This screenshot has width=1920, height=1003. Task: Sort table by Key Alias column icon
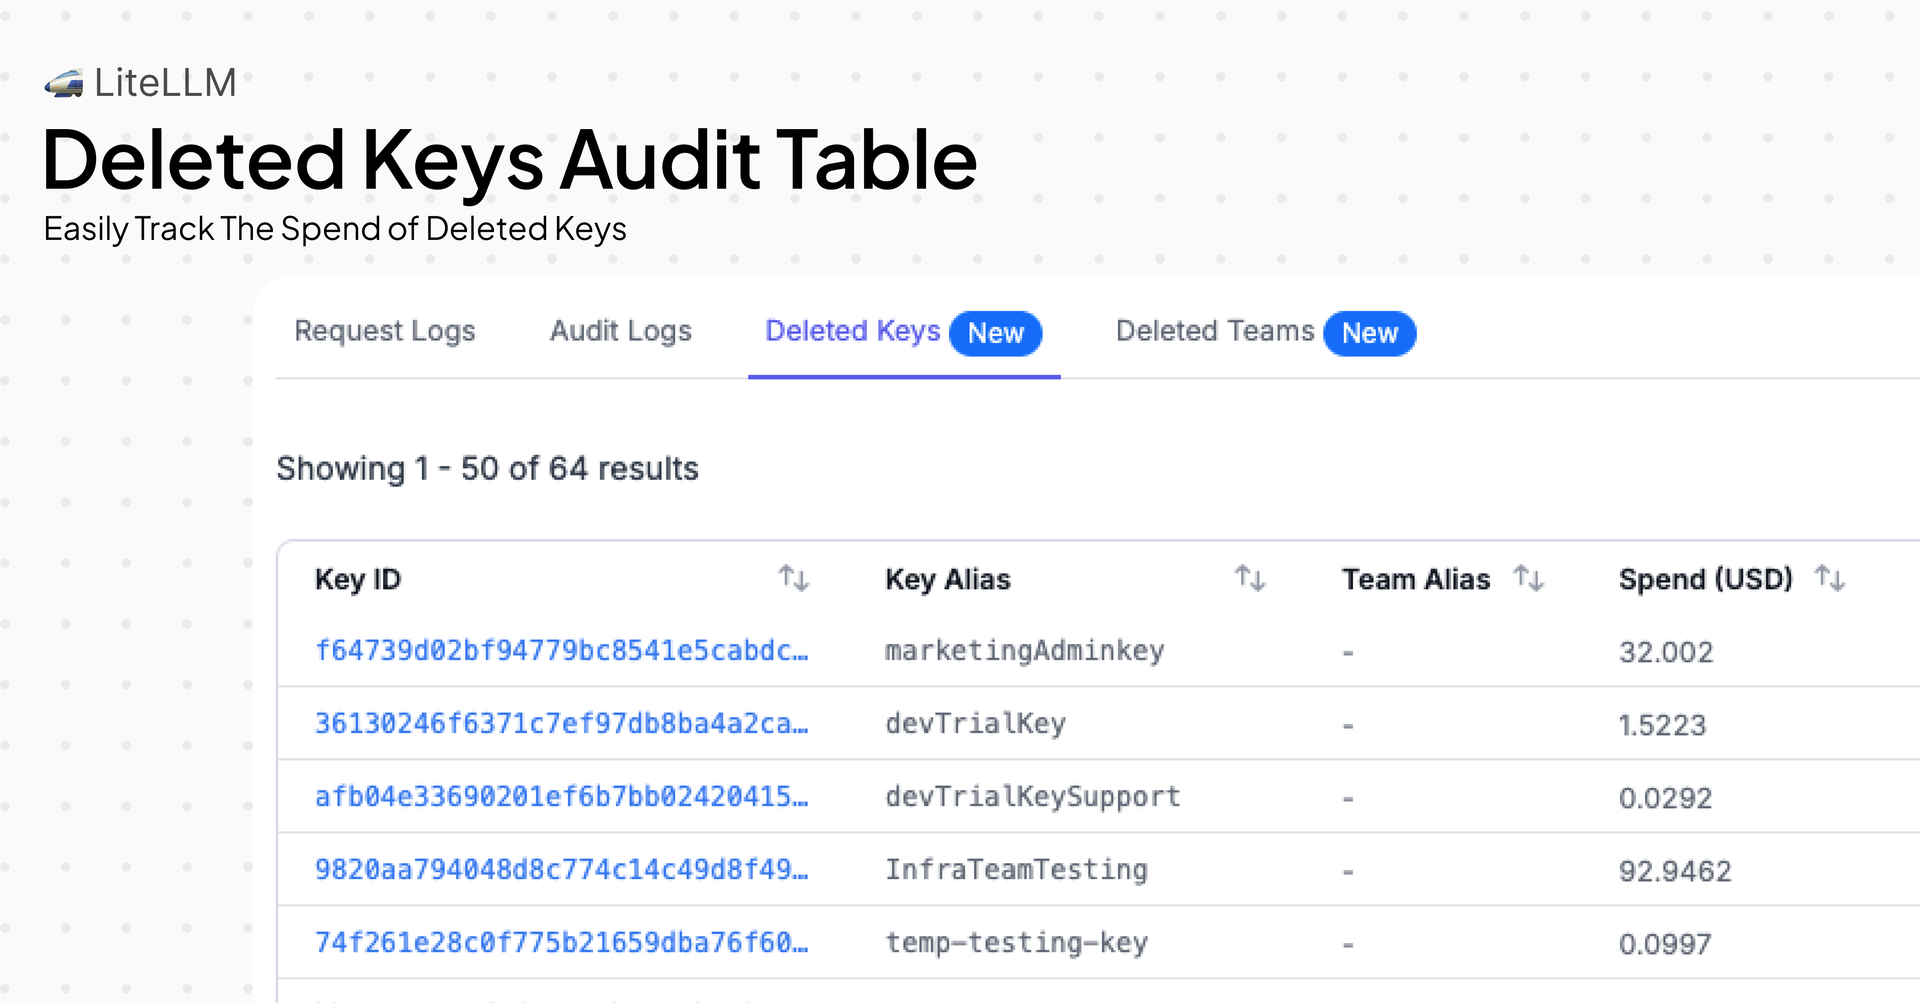(1250, 578)
